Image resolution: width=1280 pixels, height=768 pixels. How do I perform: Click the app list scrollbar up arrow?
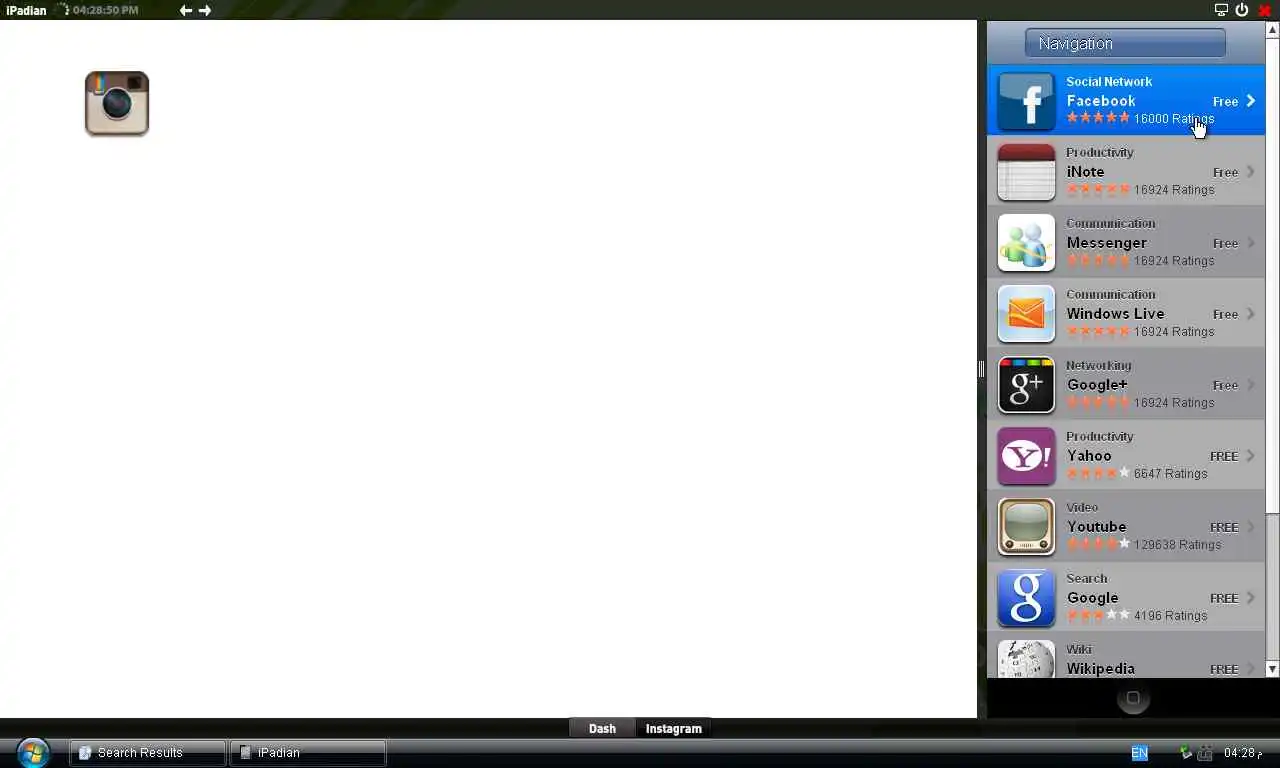pos(1272,29)
